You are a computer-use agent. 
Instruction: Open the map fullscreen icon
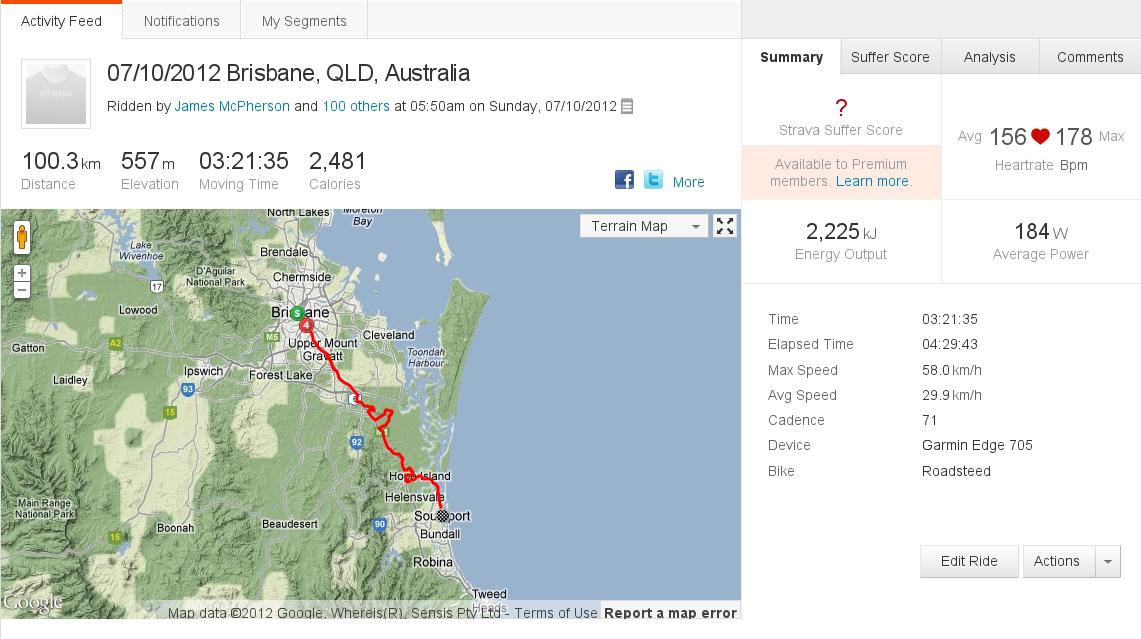coord(725,226)
